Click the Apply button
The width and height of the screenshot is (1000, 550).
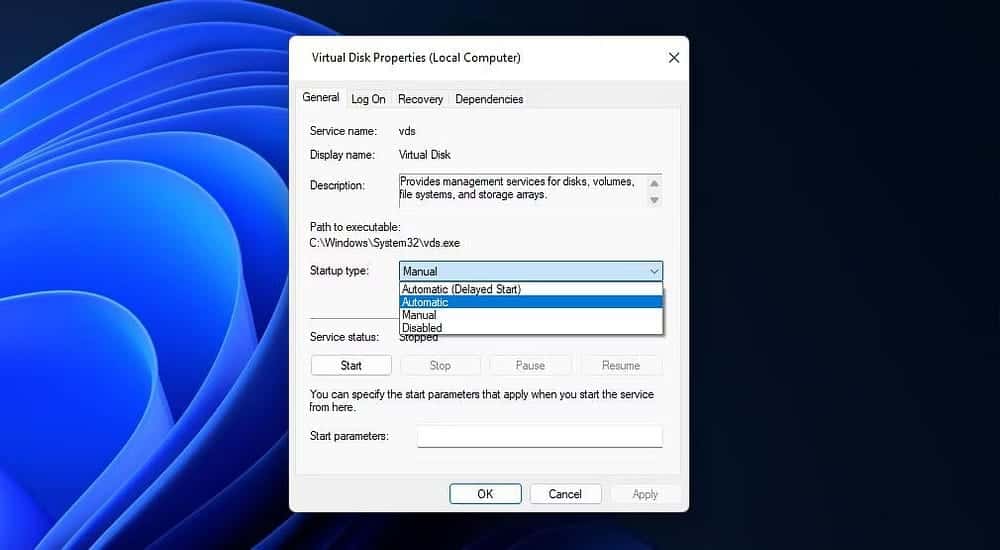coord(645,494)
